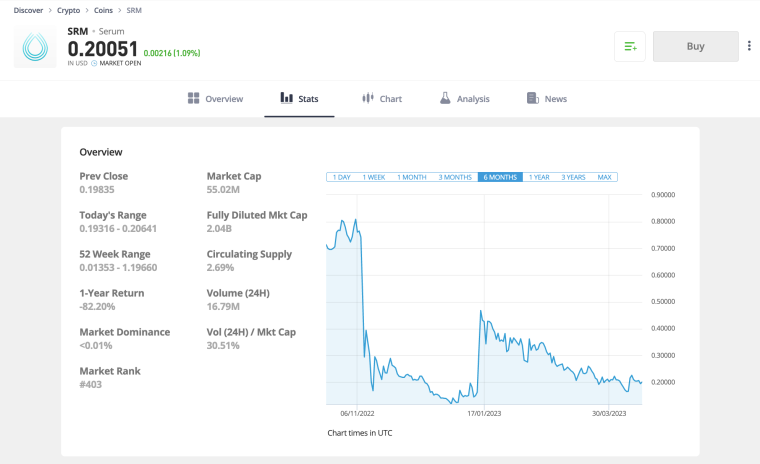This screenshot has height=464, width=760.
Task: Click the Stats bar chart icon
Action: coord(286,98)
